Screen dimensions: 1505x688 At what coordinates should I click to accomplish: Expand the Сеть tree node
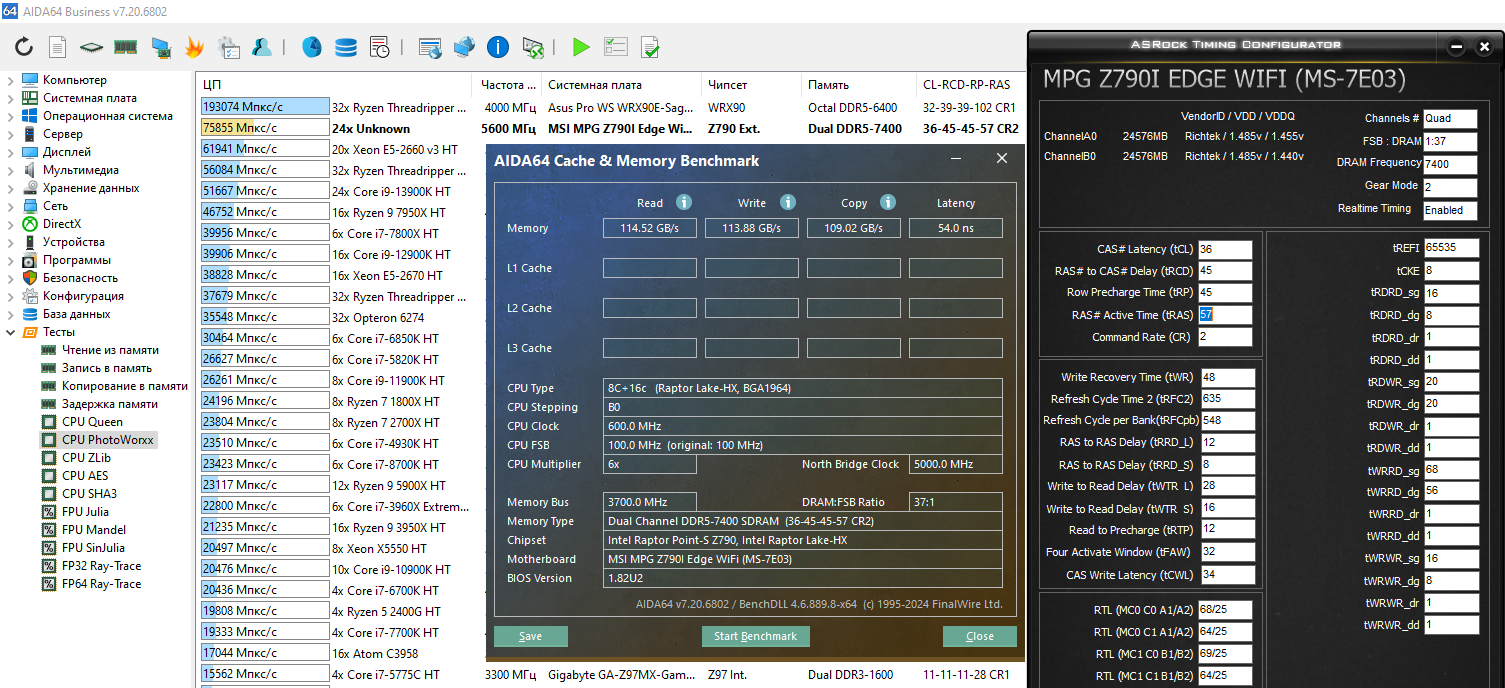click(10, 206)
